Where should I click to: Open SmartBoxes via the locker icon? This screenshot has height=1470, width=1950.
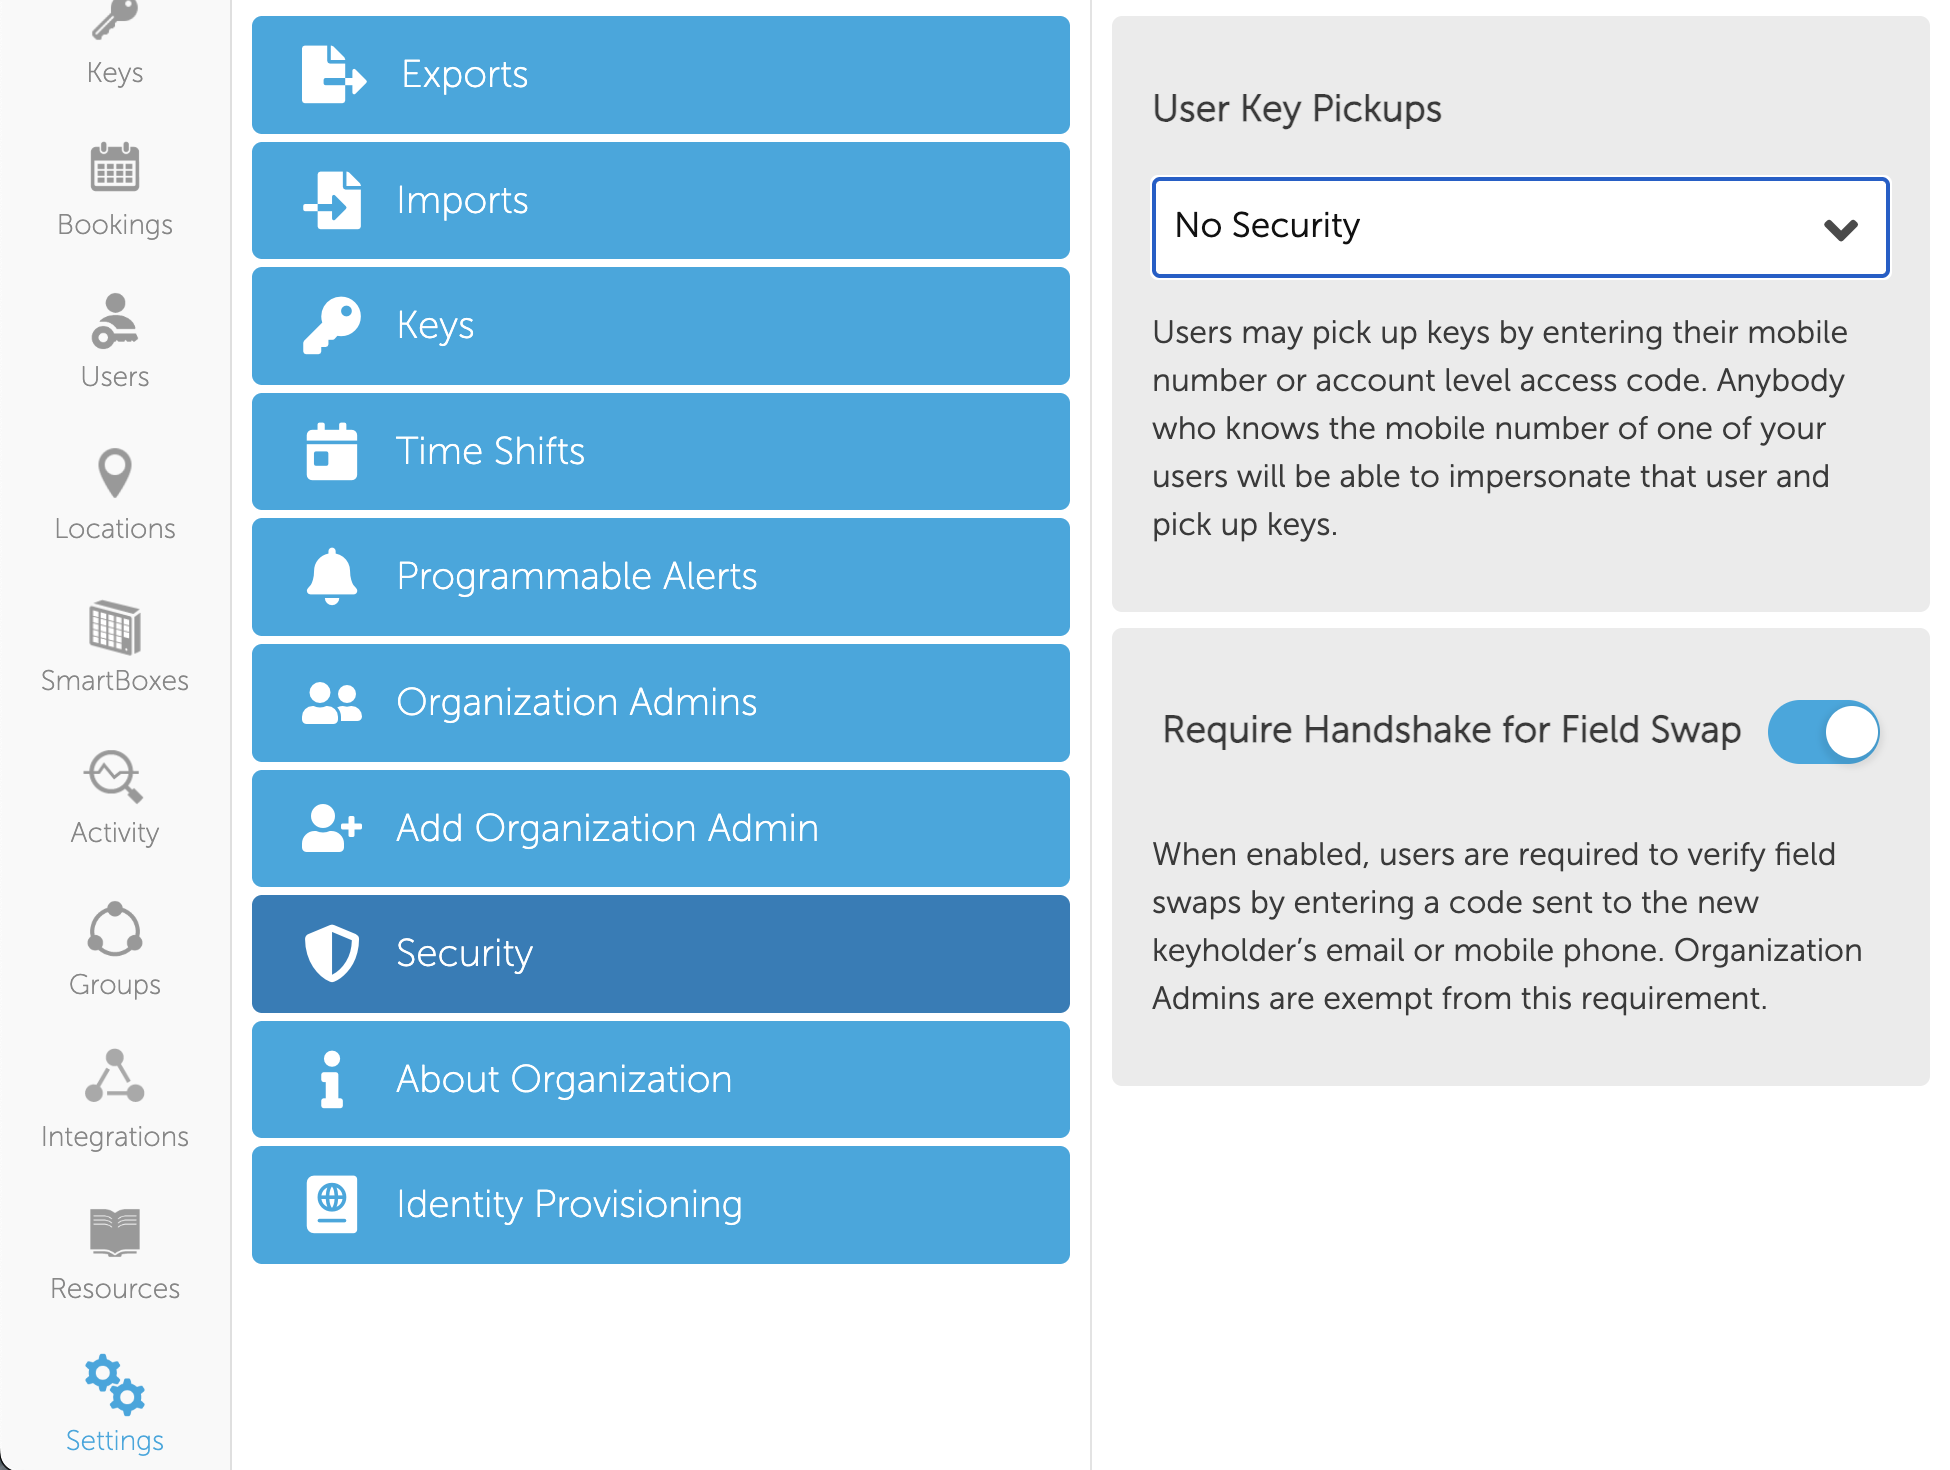(115, 627)
